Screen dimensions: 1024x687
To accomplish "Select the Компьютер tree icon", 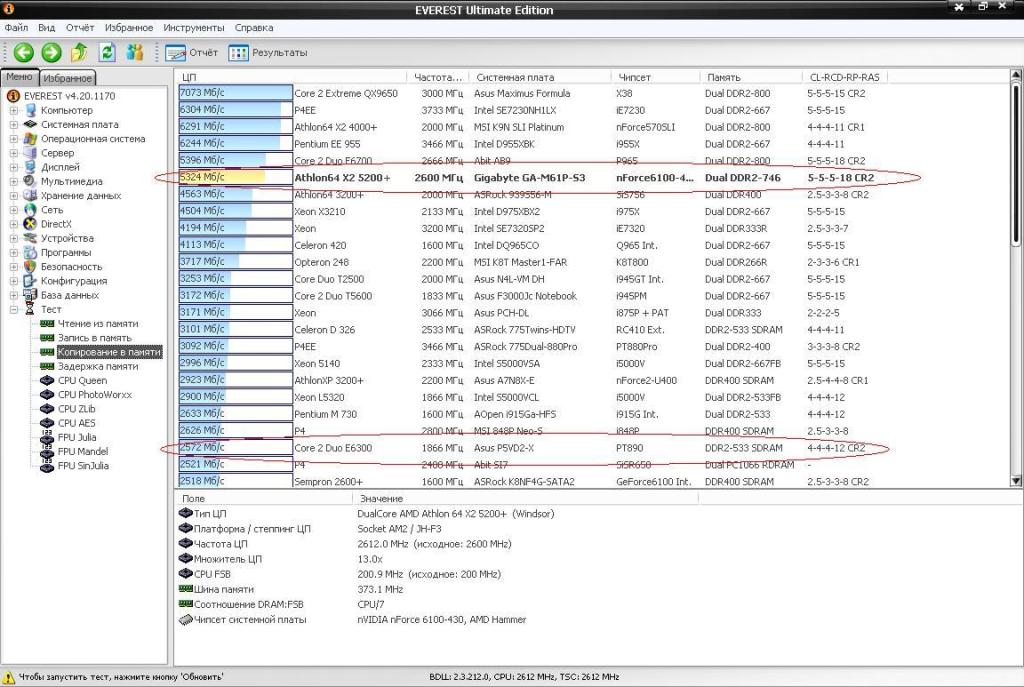I will click(31, 110).
